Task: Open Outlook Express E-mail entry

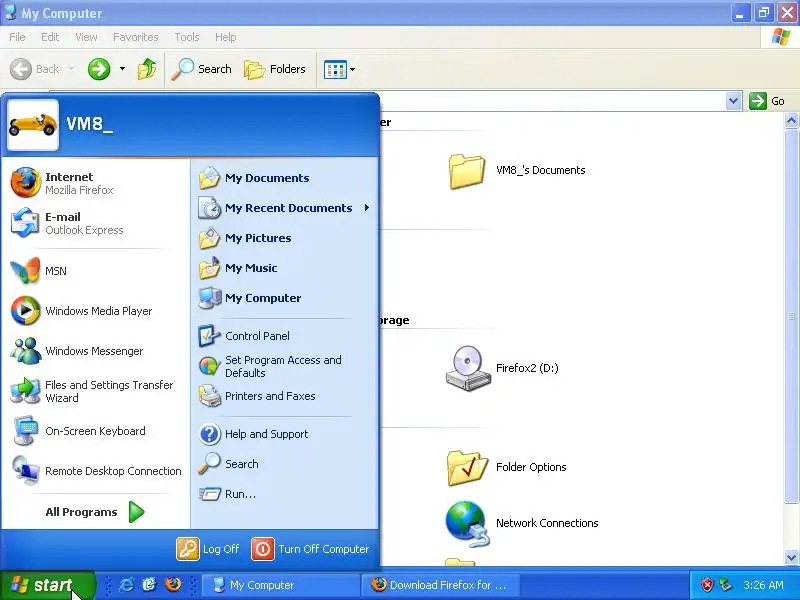Action: pyautogui.click(x=95, y=223)
